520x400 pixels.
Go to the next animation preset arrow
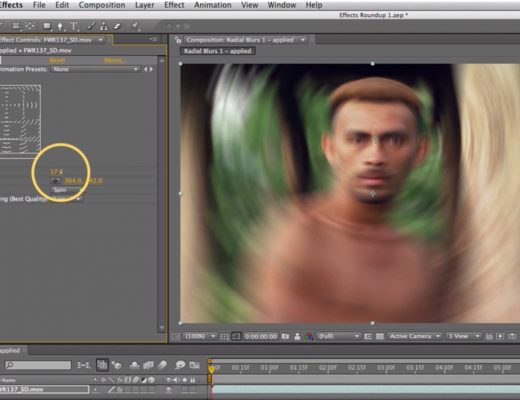tap(151, 69)
